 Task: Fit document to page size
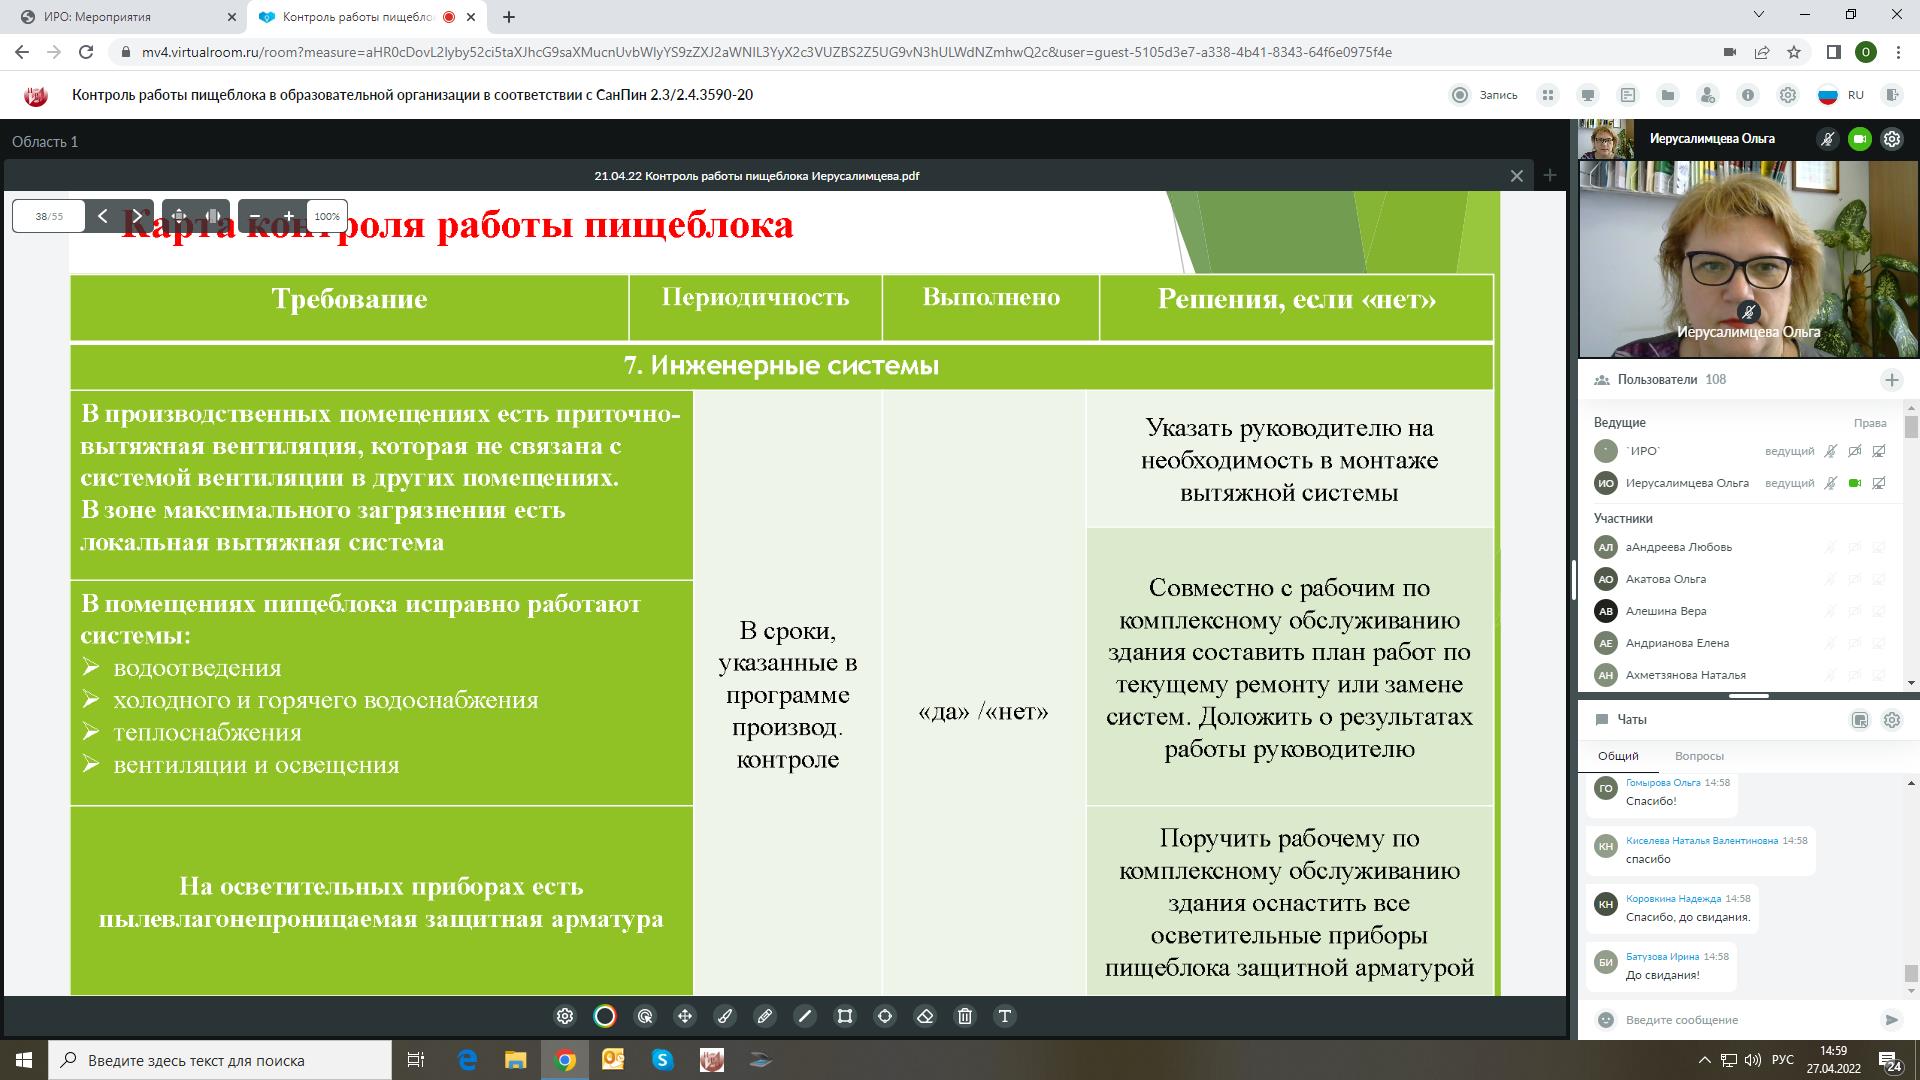179,216
